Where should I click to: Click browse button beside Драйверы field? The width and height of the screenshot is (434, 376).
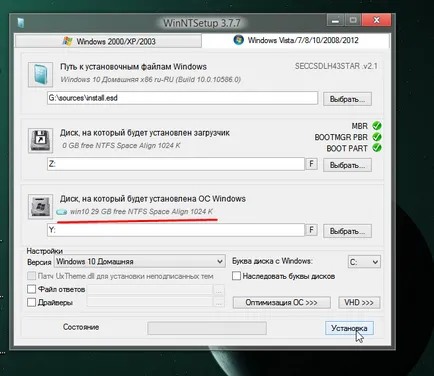coord(219,302)
